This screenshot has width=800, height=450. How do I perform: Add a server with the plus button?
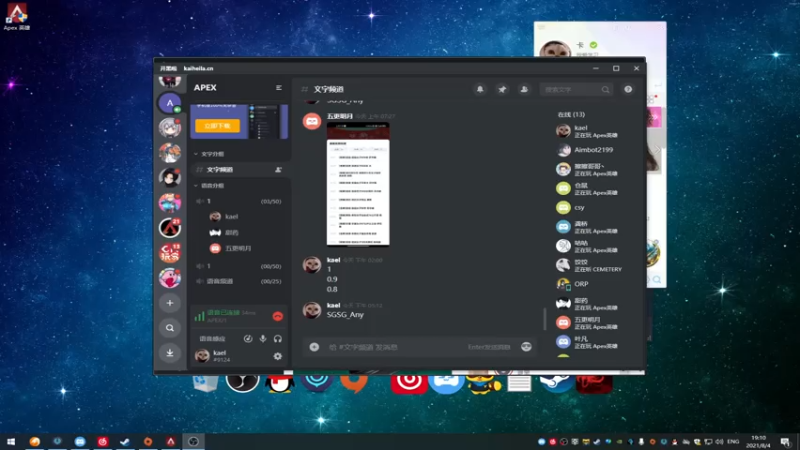(x=170, y=303)
